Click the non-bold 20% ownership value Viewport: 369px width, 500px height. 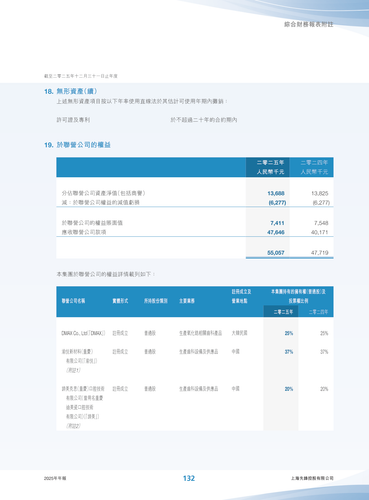pyautogui.click(x=324, y=389)
